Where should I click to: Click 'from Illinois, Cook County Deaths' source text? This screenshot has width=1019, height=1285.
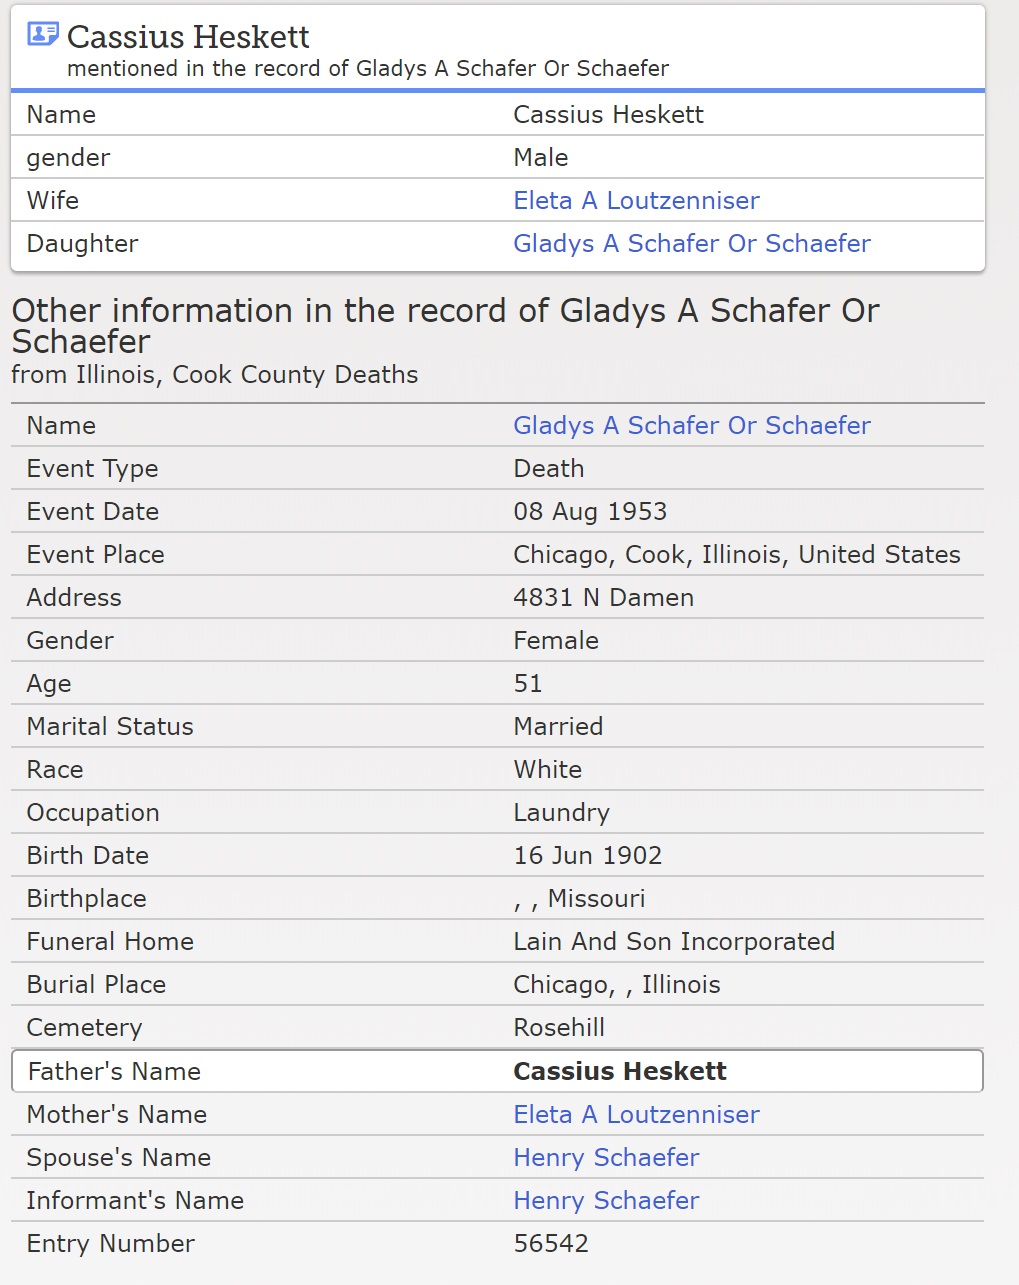point(215,375)
